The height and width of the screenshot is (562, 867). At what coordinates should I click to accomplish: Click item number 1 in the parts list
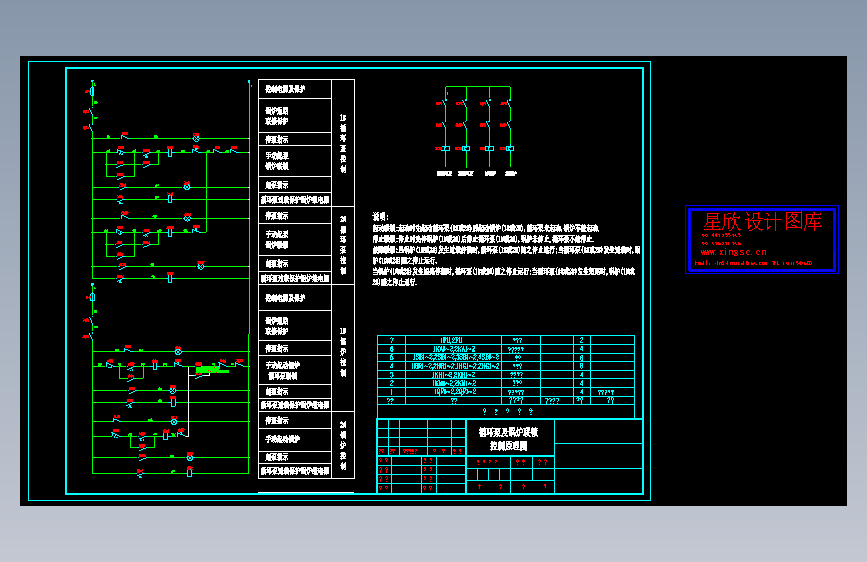point(391,392)
